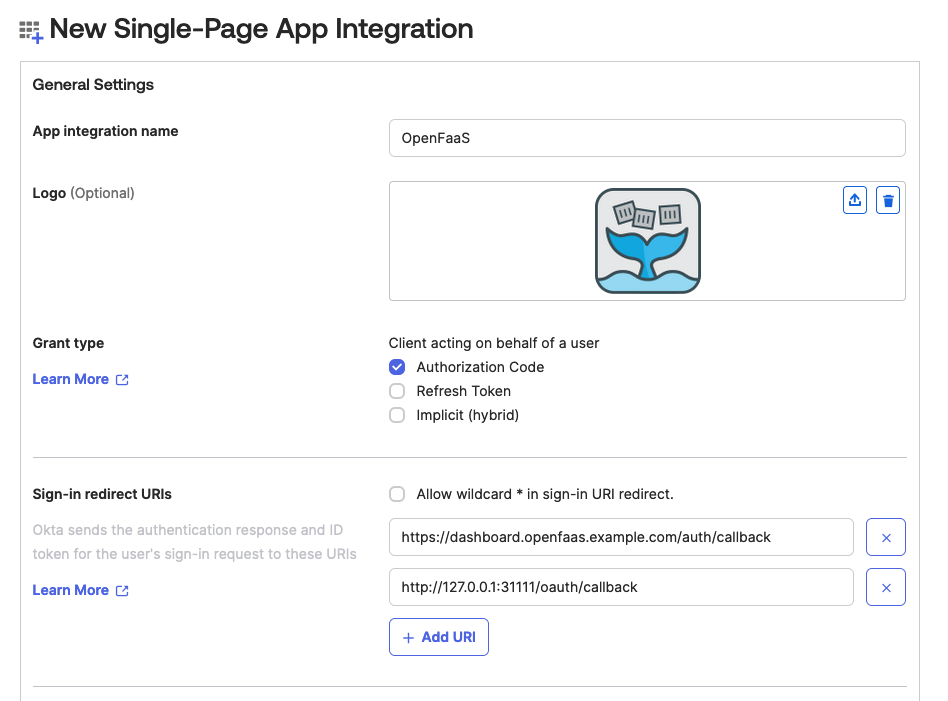
Task: Remove the dashboard.openfaas.example.com redirect URI
Action: tap(885, 537)
